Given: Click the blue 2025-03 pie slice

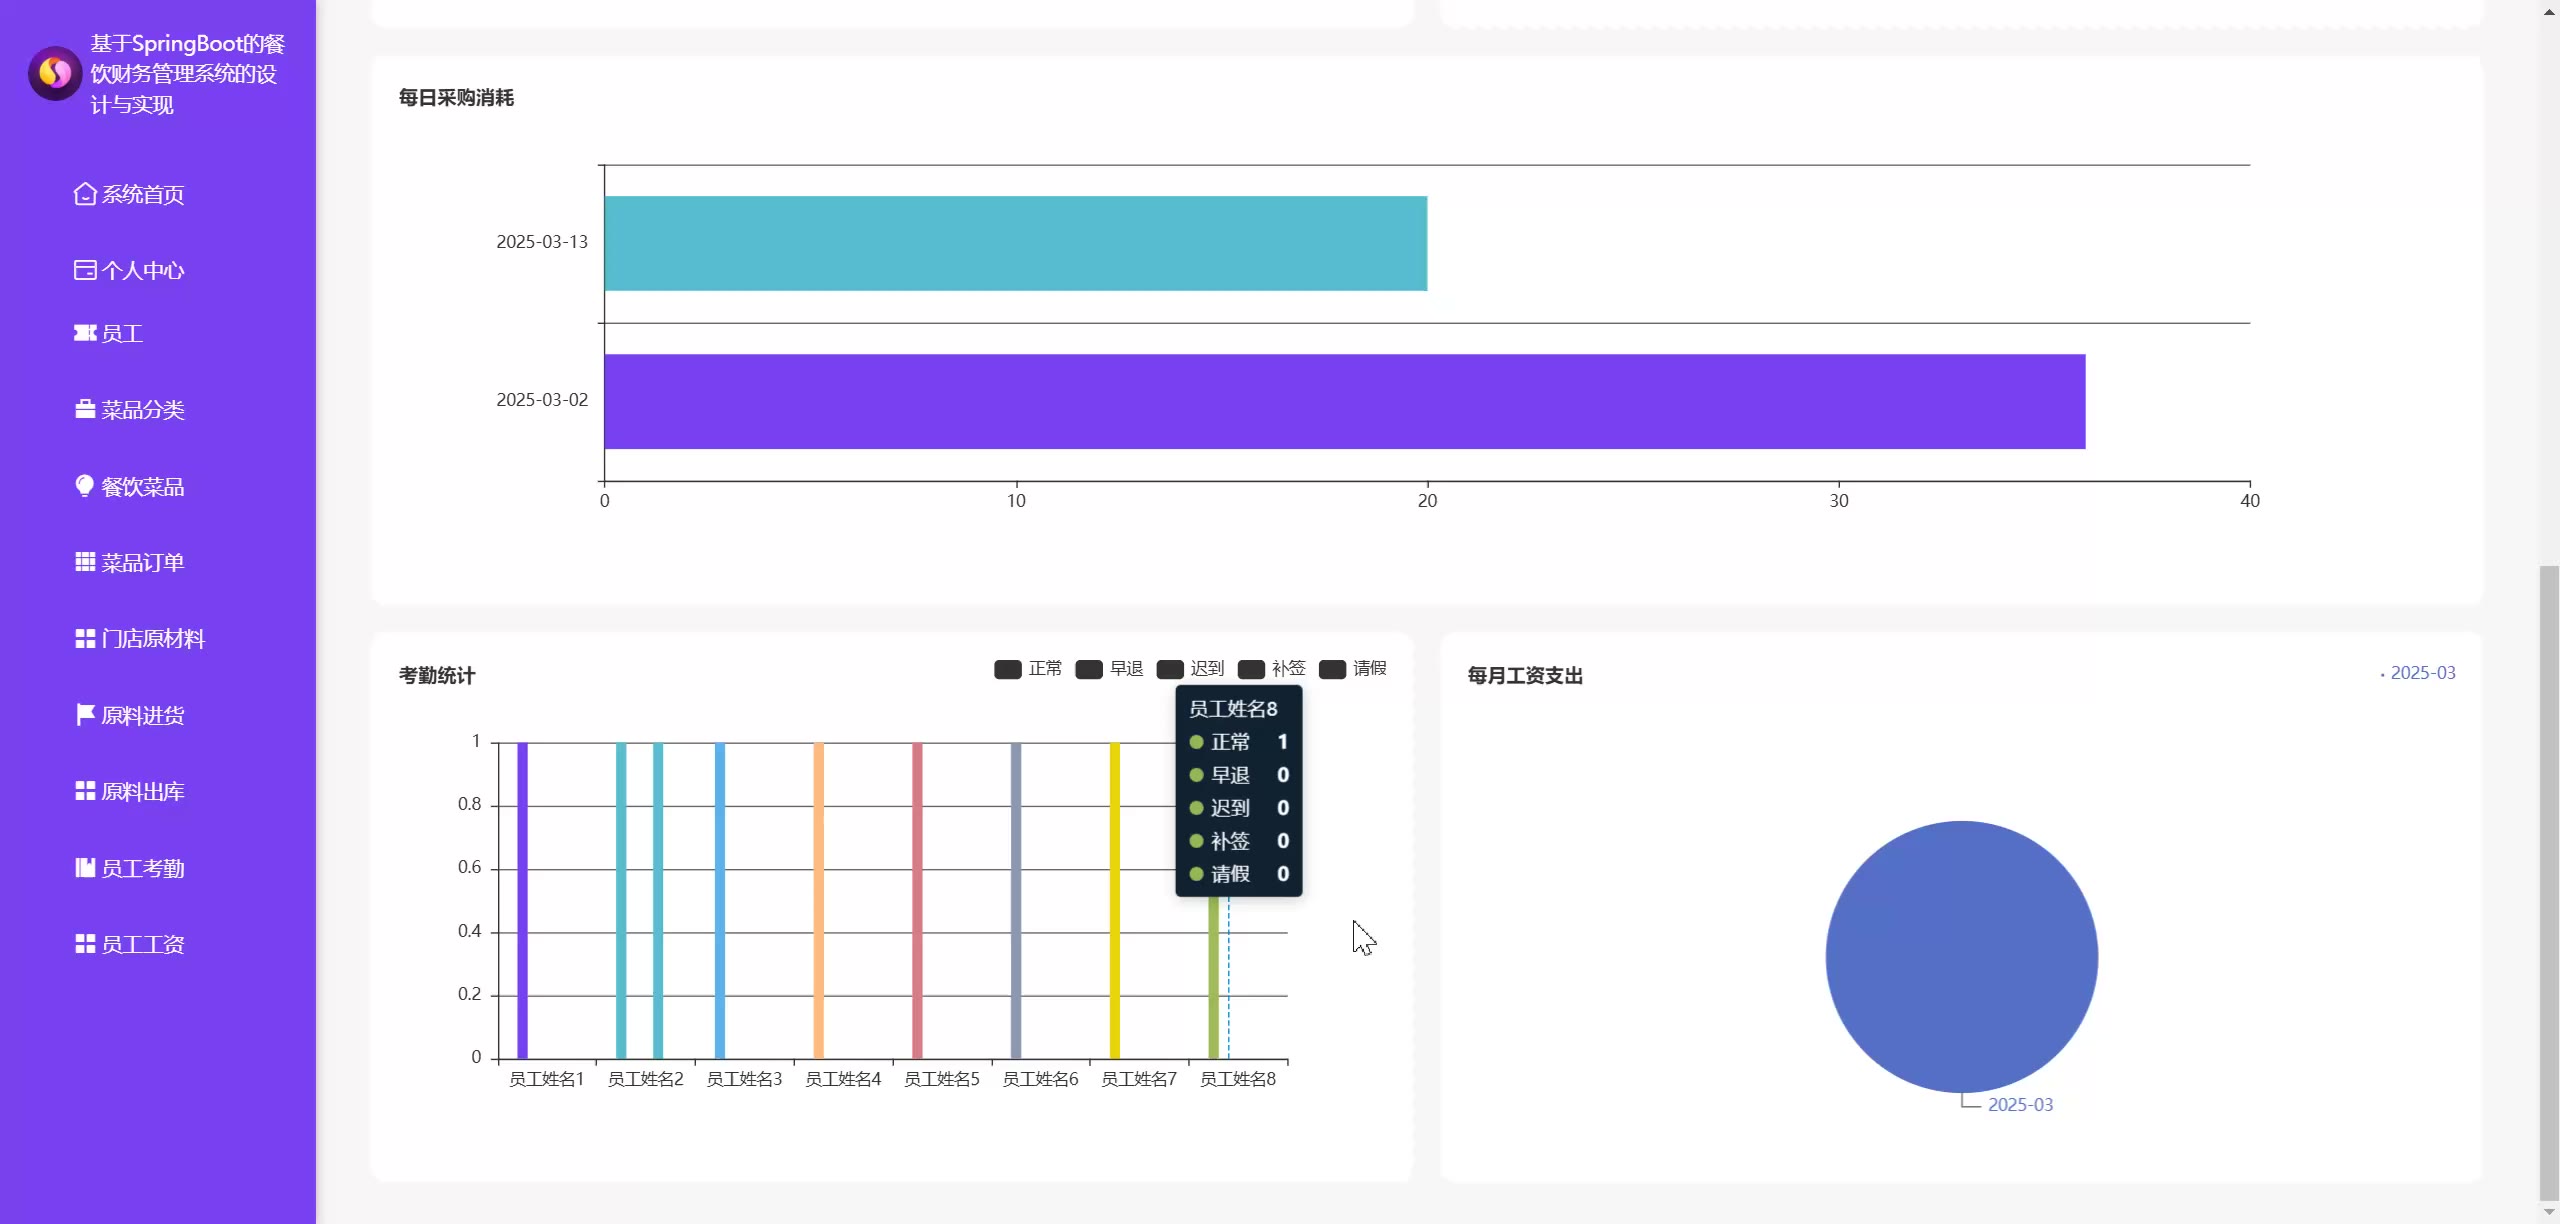Looking at the screenshot, I should [1961, 956].
